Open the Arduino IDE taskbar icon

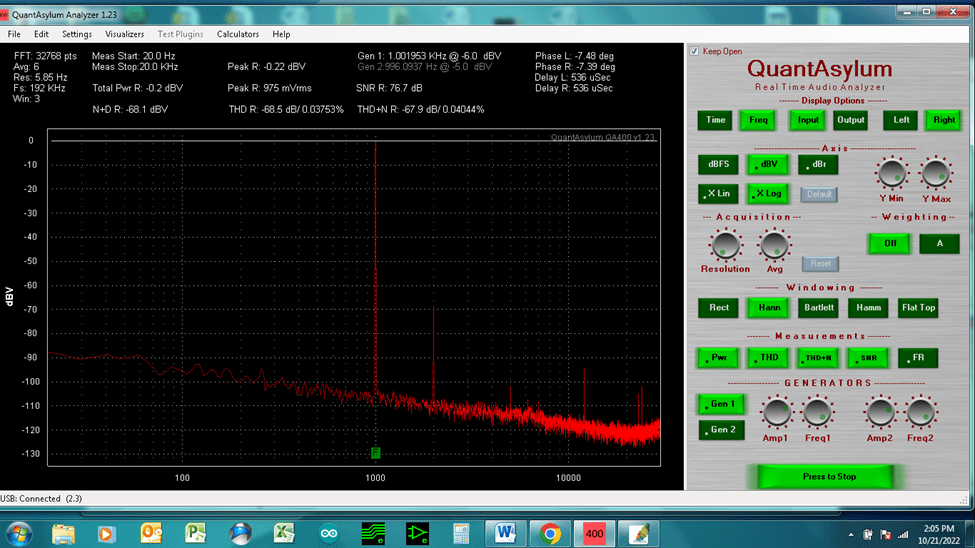(x=329, y=534)
